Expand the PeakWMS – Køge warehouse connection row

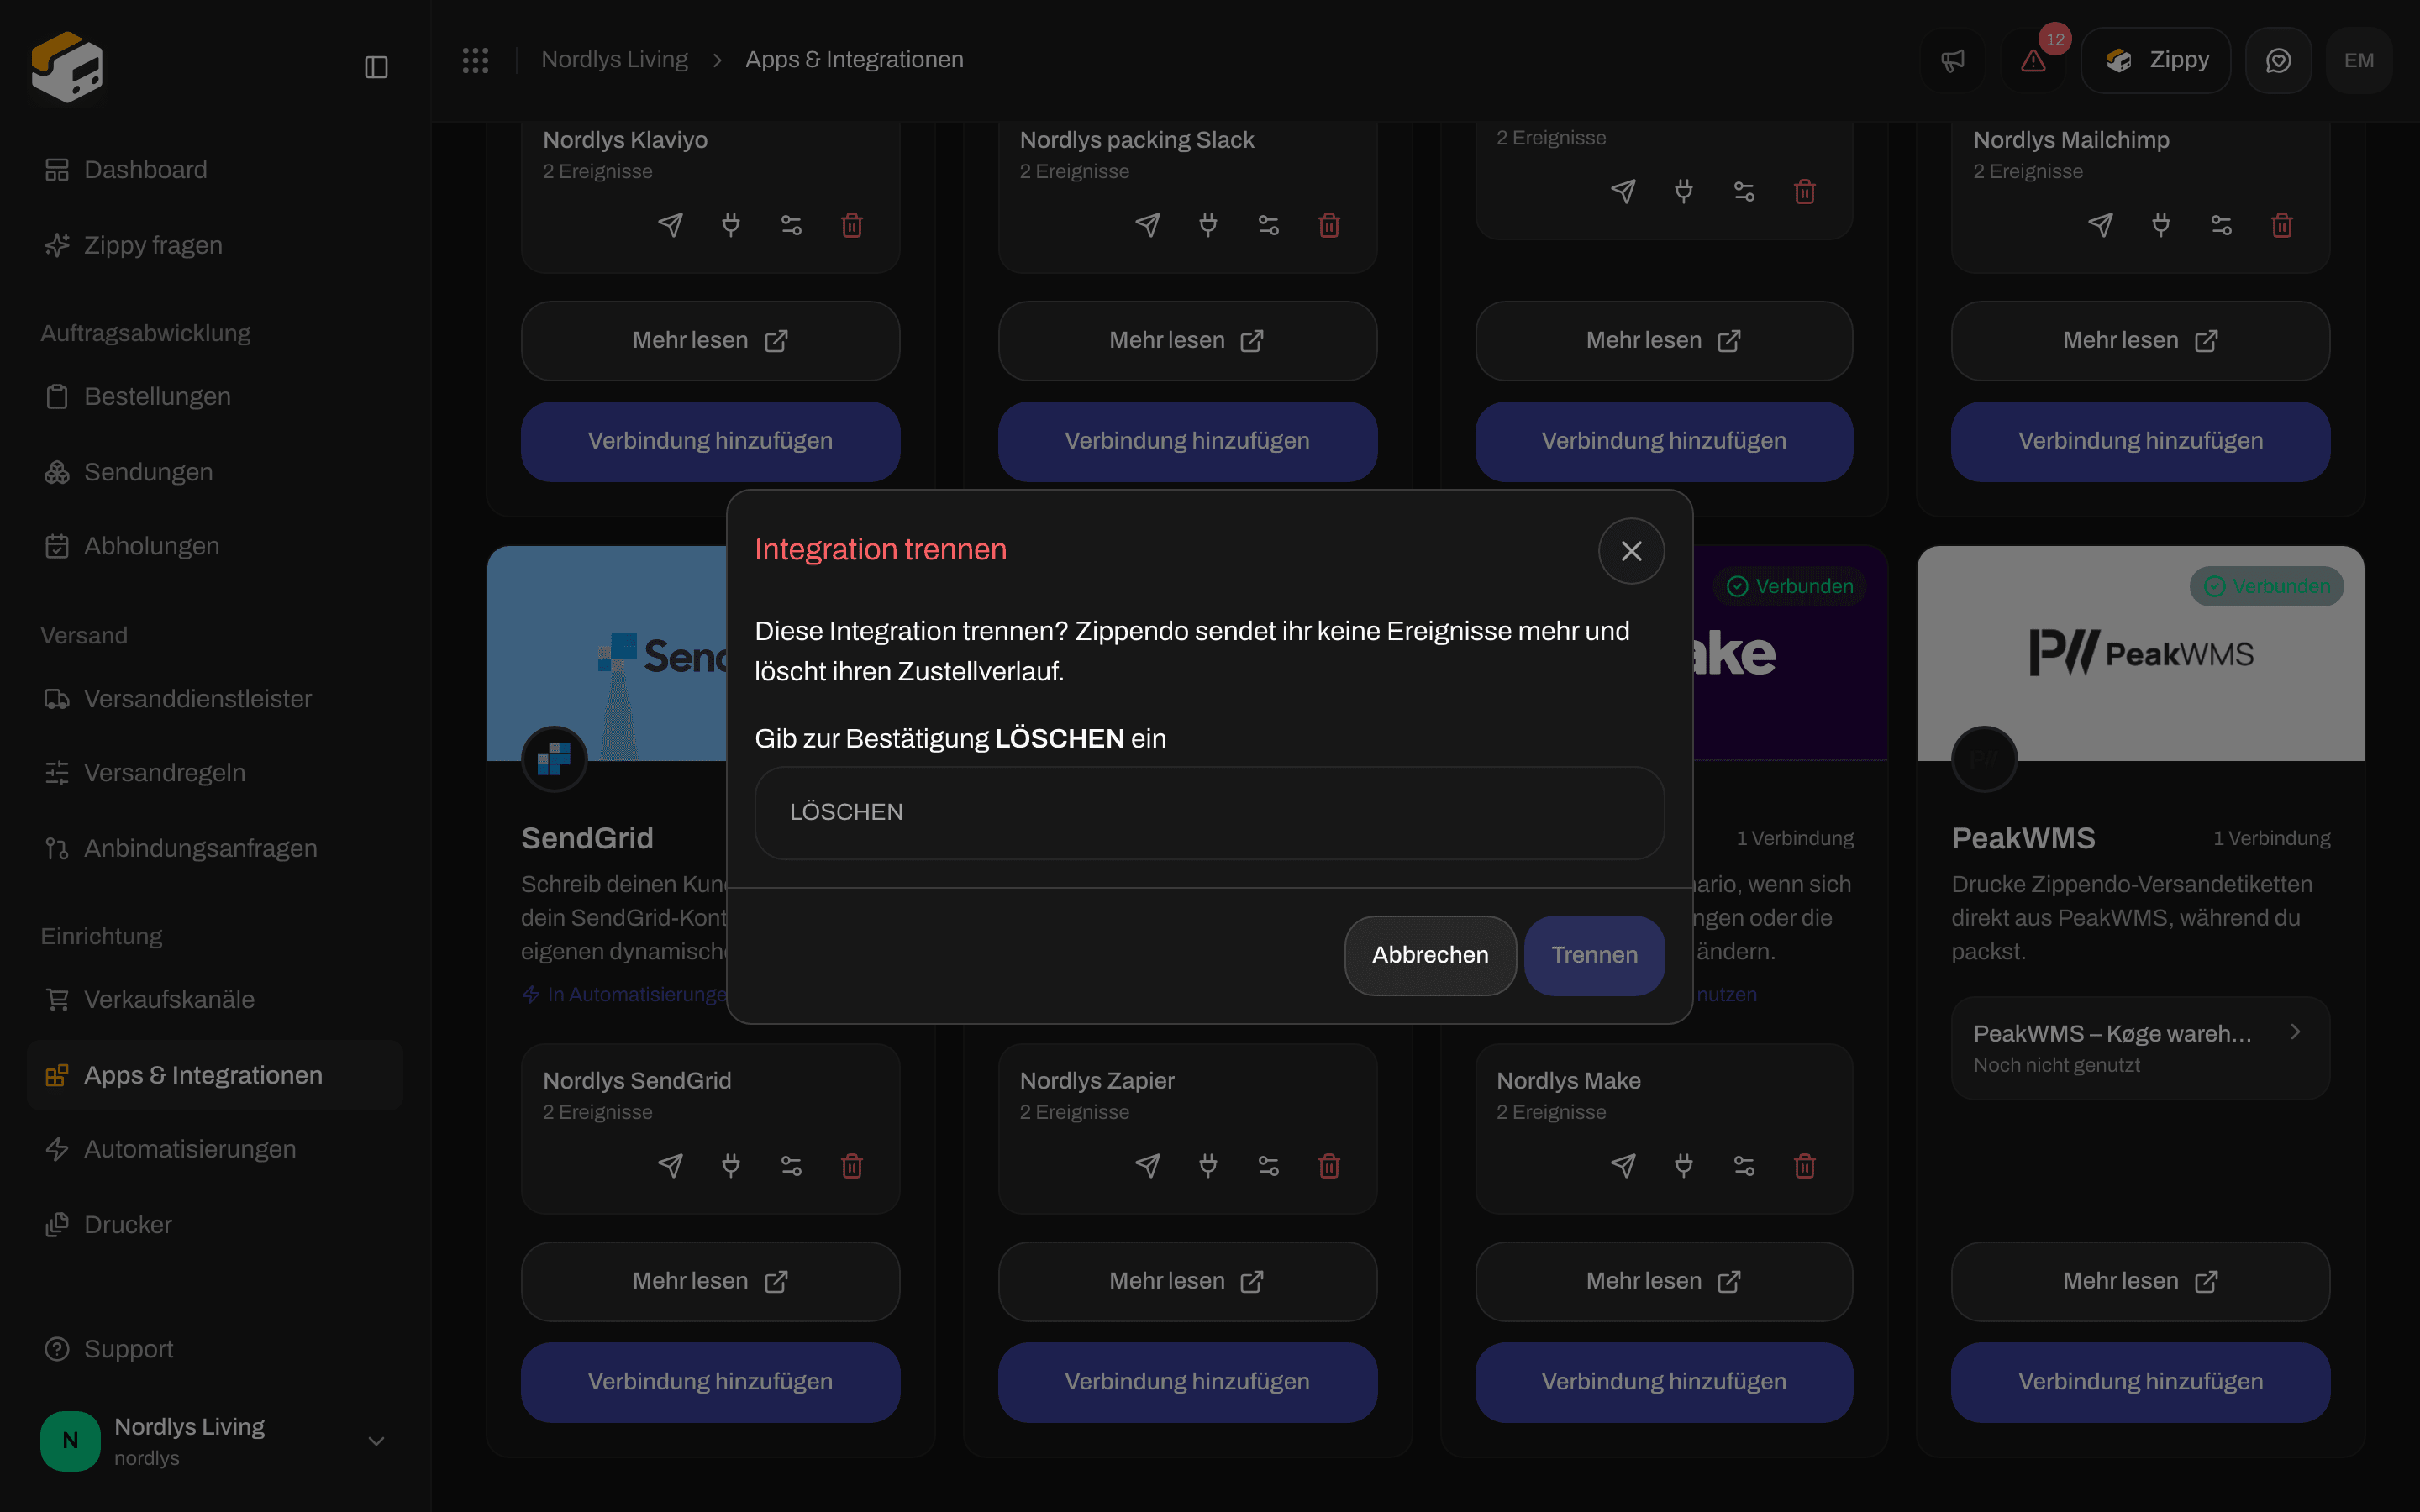[2140, 1047]
